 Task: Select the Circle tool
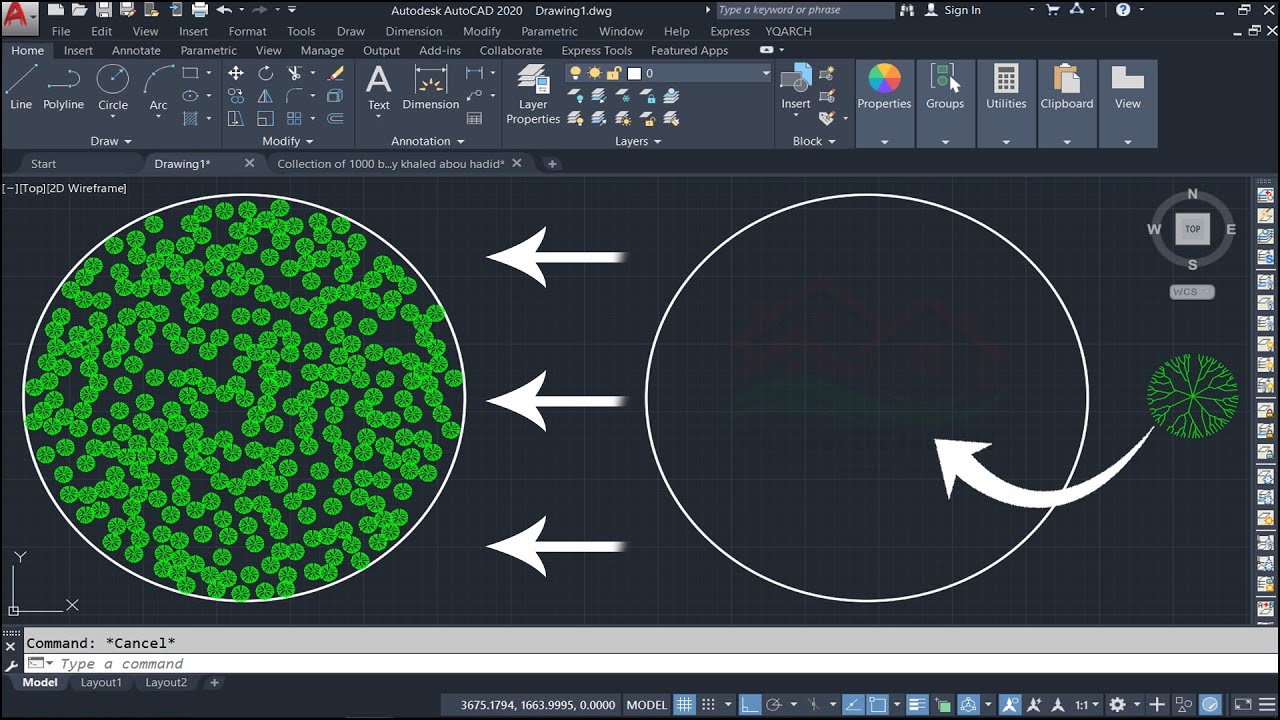coord(112,87)
